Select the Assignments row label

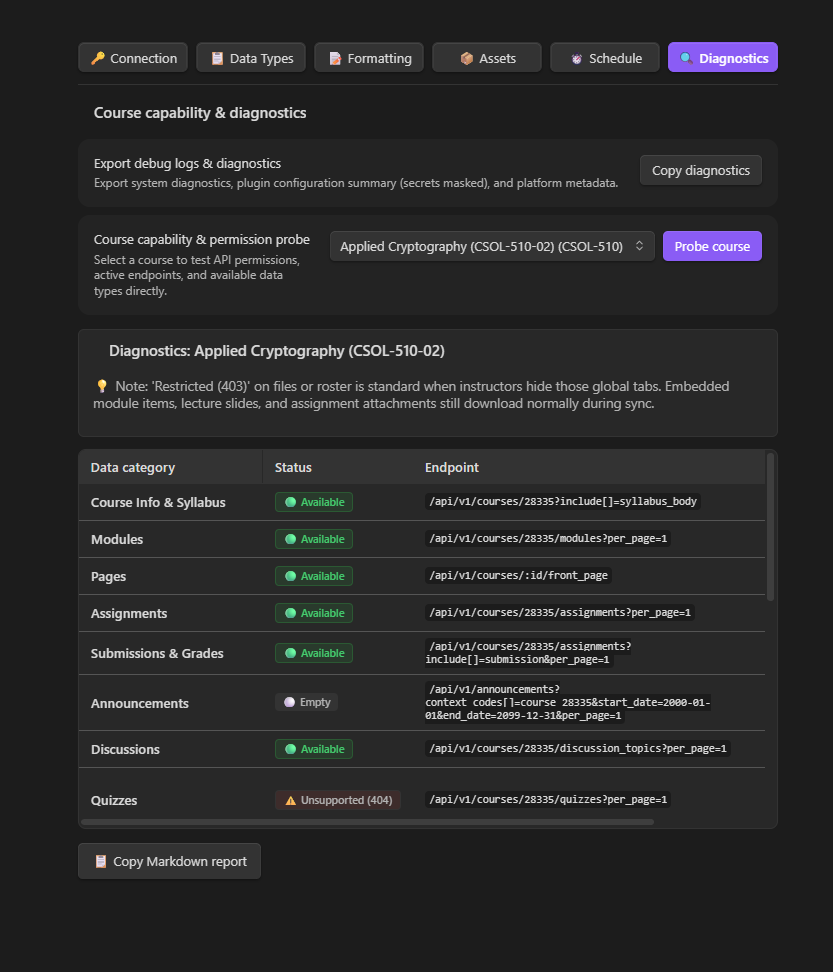[129, 614]
